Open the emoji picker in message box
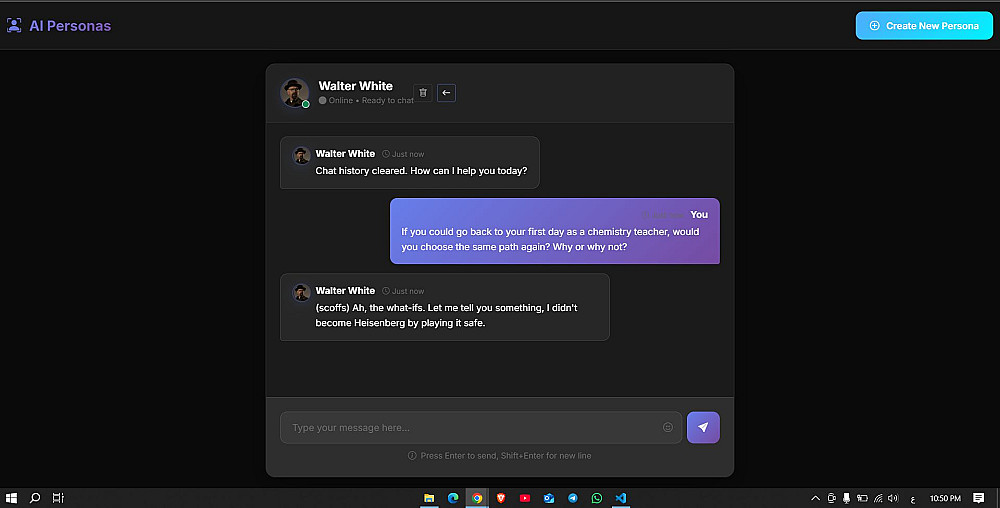This screenshot has height=508, width=1000. click(x=668, y=427)
